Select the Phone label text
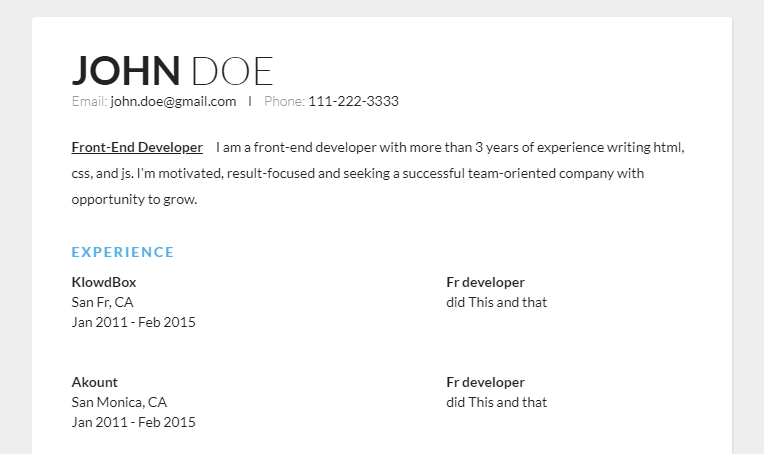764x454 pixels. tap(284, 101)
